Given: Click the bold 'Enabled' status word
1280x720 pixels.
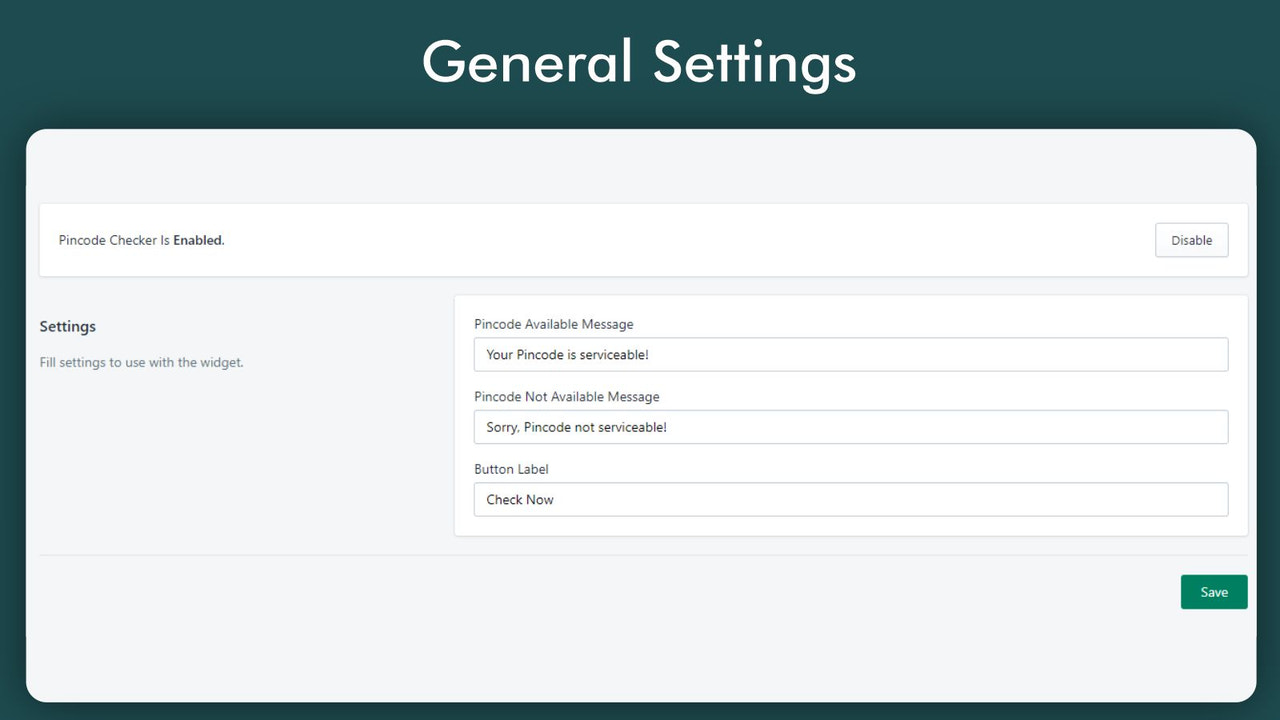Looking at the screenshot, I should click(x=198, y=240).
